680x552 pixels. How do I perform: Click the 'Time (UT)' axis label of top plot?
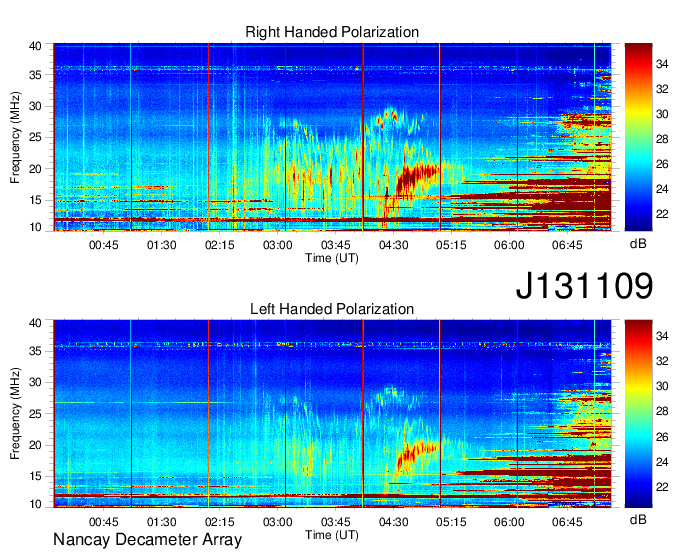click(332, 258)
